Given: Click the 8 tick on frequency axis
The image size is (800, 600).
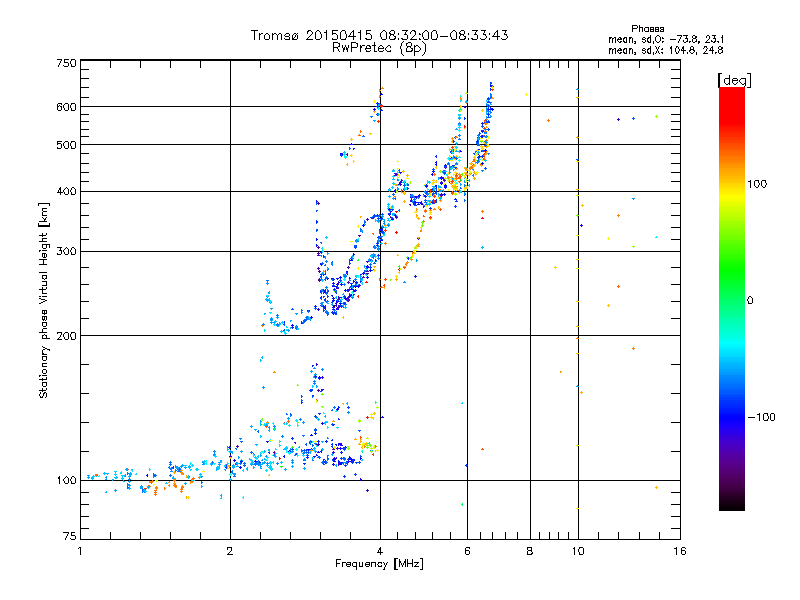Looking at the screenshot, I should click(530, 551).
